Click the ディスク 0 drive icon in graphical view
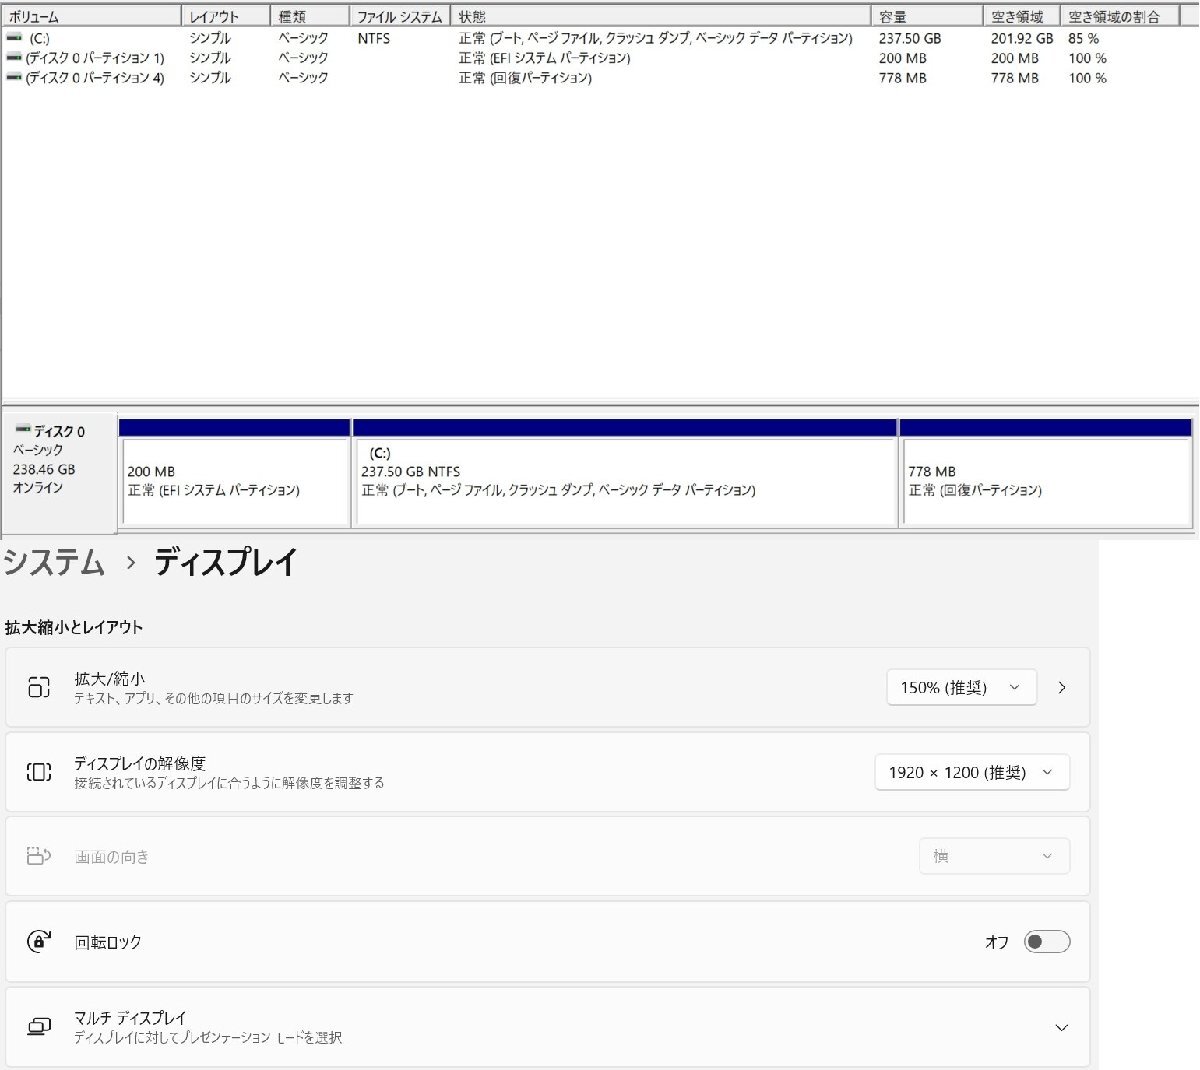Screen dimensions: 1200x1070 click(25, 429)
